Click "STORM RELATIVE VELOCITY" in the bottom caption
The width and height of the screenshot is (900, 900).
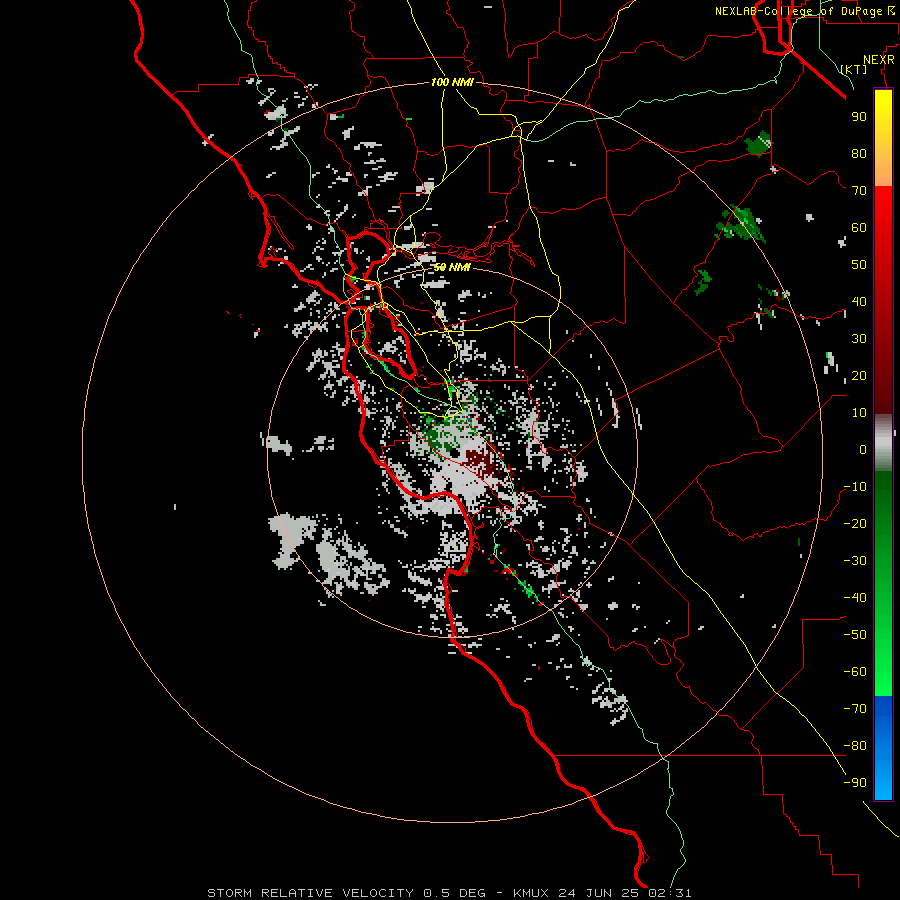[310, 893]
